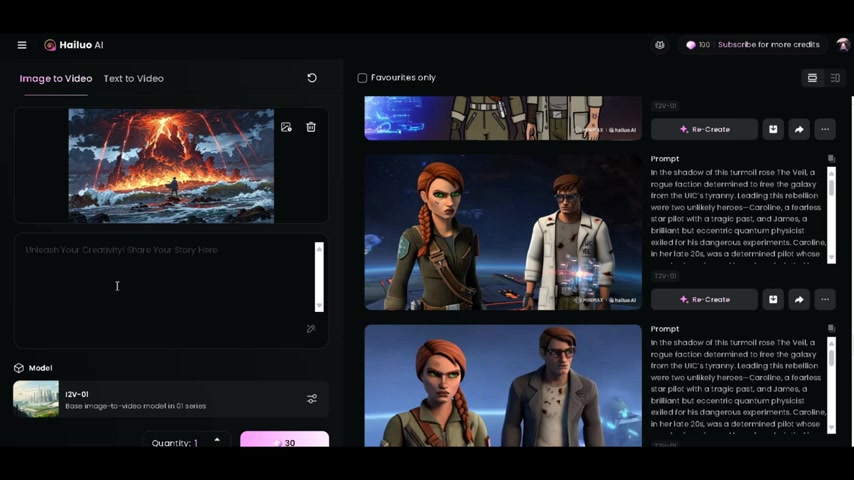Click Subscribe for more credits
854x480 pixels.
pyautogui.click(x=768, y=45)
